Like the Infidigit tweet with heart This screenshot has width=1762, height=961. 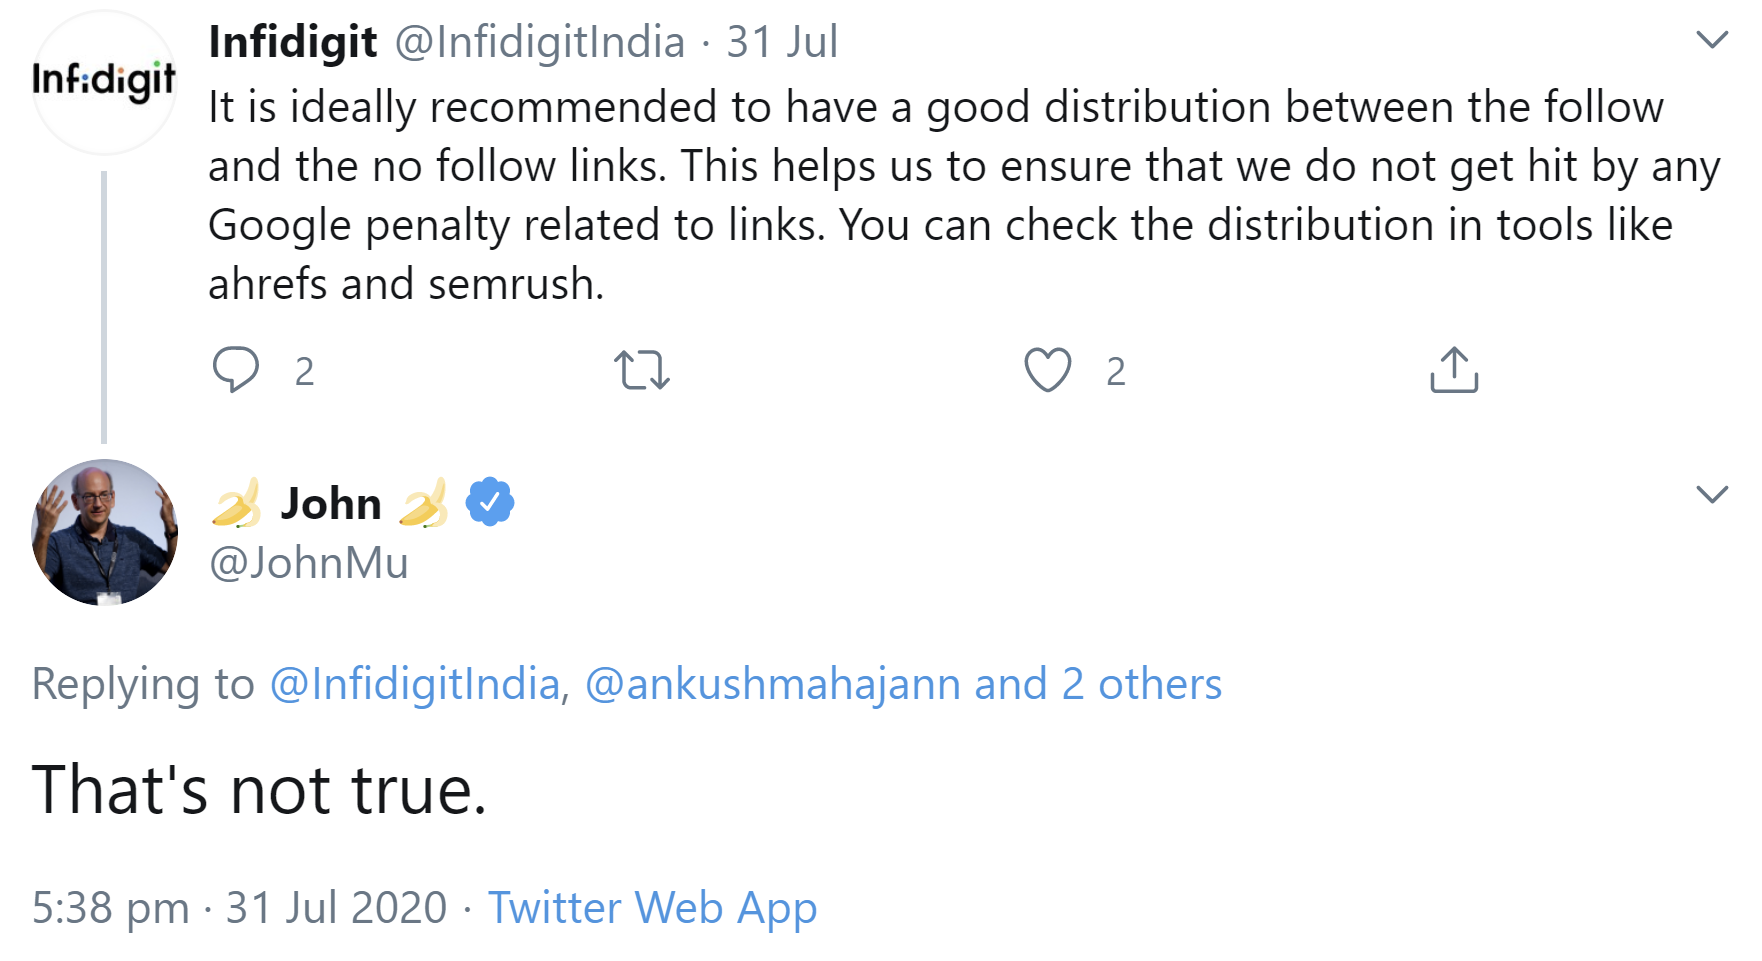coord(1047,369)
